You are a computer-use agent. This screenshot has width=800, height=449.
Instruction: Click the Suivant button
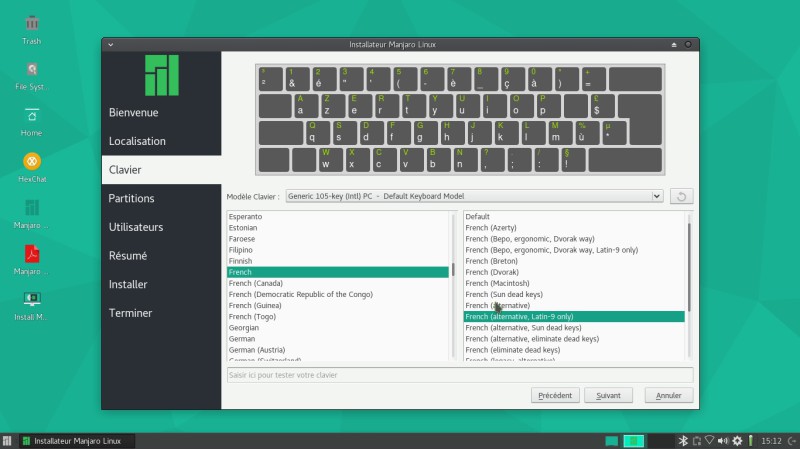(x=608, y=395)
